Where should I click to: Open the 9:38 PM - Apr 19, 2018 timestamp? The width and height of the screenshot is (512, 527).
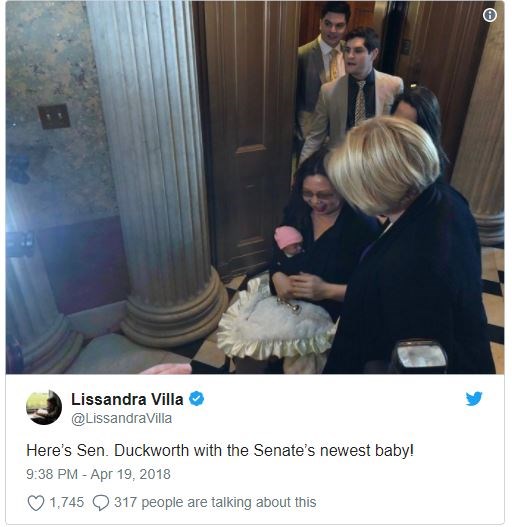(99, 474)
